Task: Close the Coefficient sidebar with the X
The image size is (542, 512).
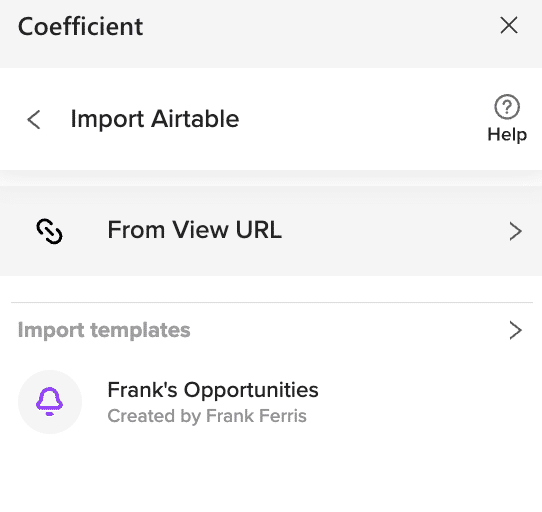Action: 509,25
